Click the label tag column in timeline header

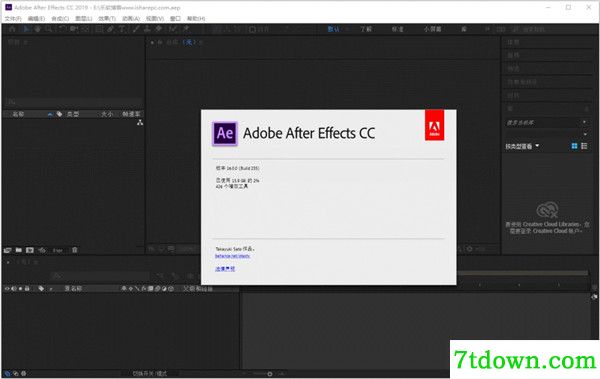(41, 288)
